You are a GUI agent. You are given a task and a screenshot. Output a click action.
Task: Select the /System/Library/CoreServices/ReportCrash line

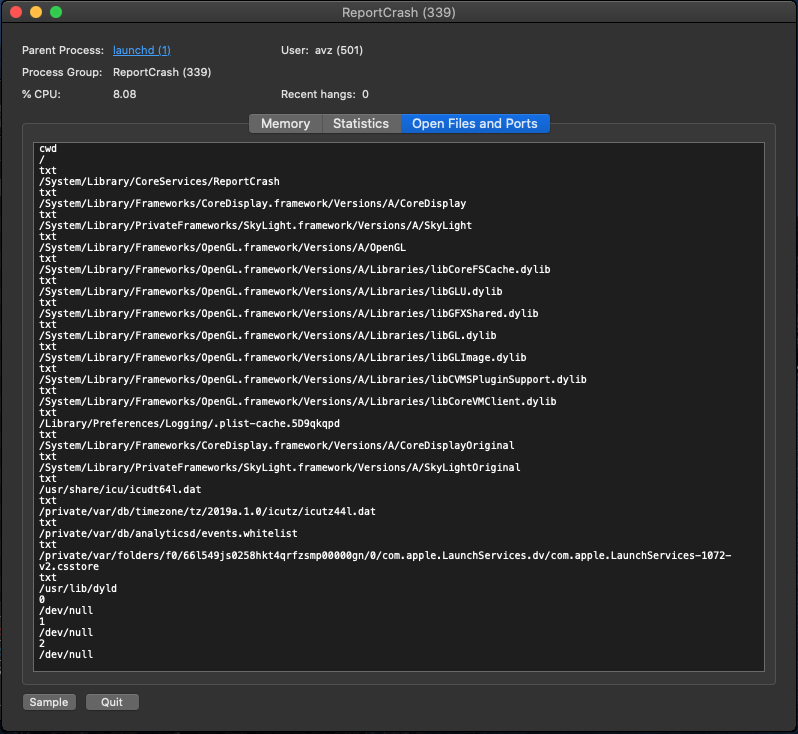[x=159, y=182]
